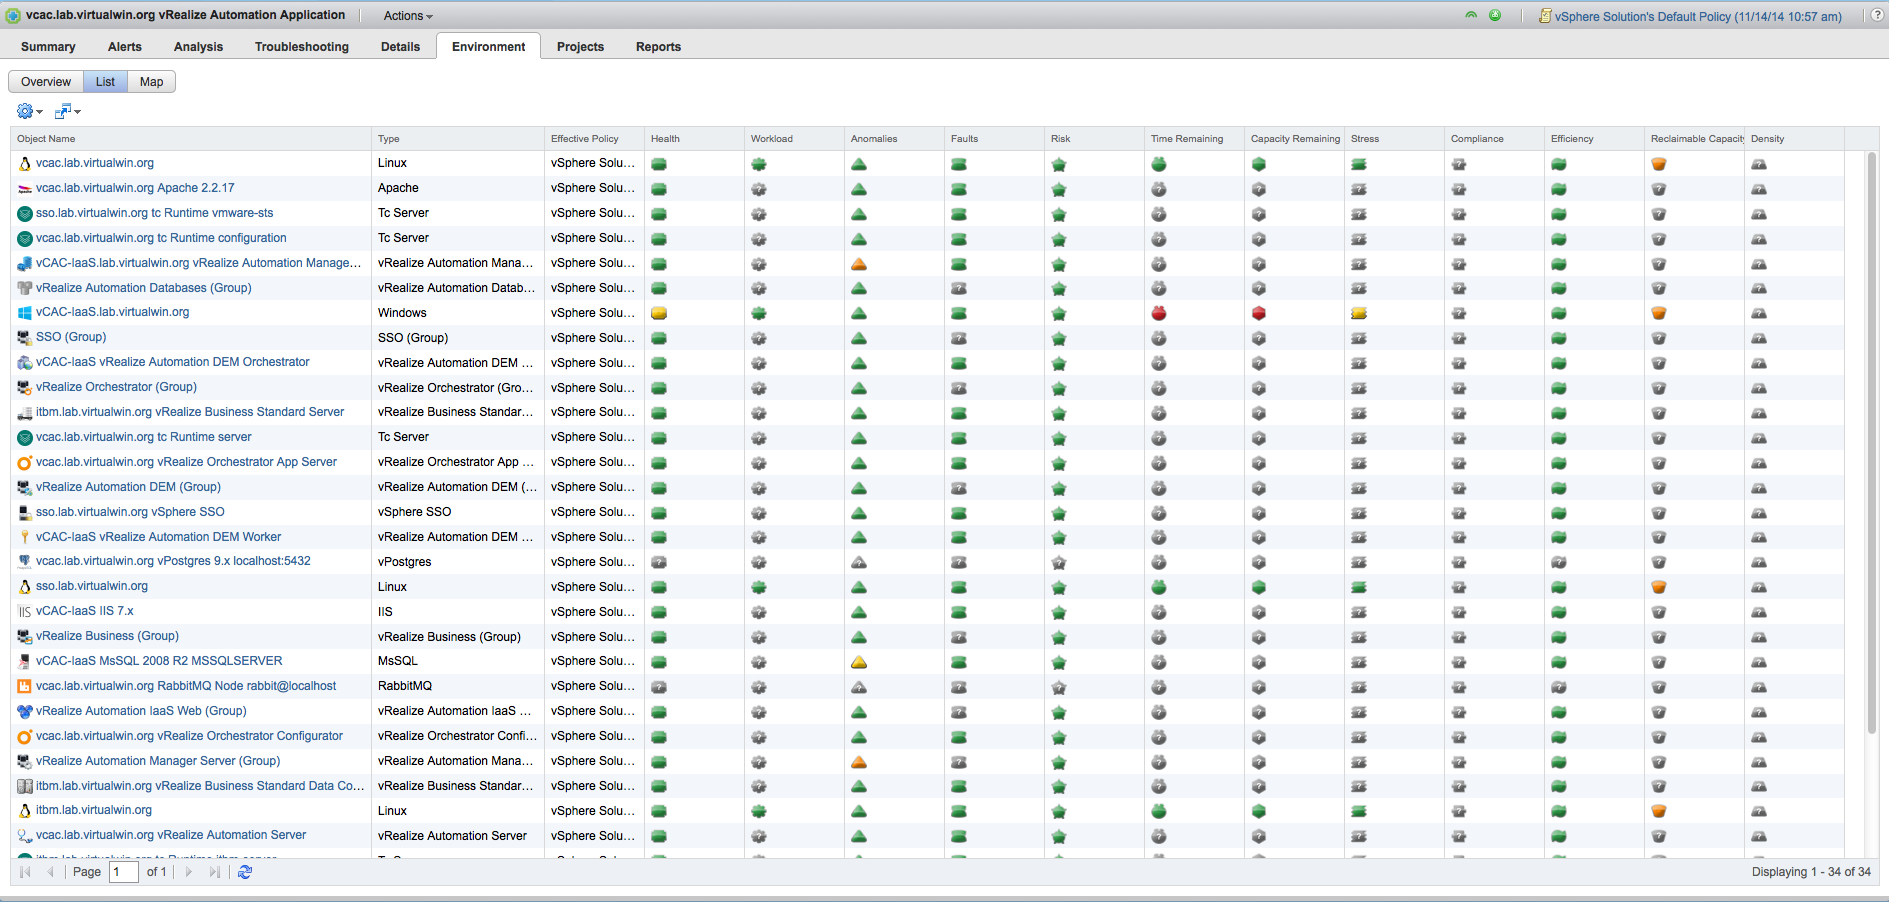The height and width of the screenshot is (902, 1889).
Task: Click the red Capacity Remaining icon for vCAC-IaaS.lab.virtualwin.org
Action: 1259,313
